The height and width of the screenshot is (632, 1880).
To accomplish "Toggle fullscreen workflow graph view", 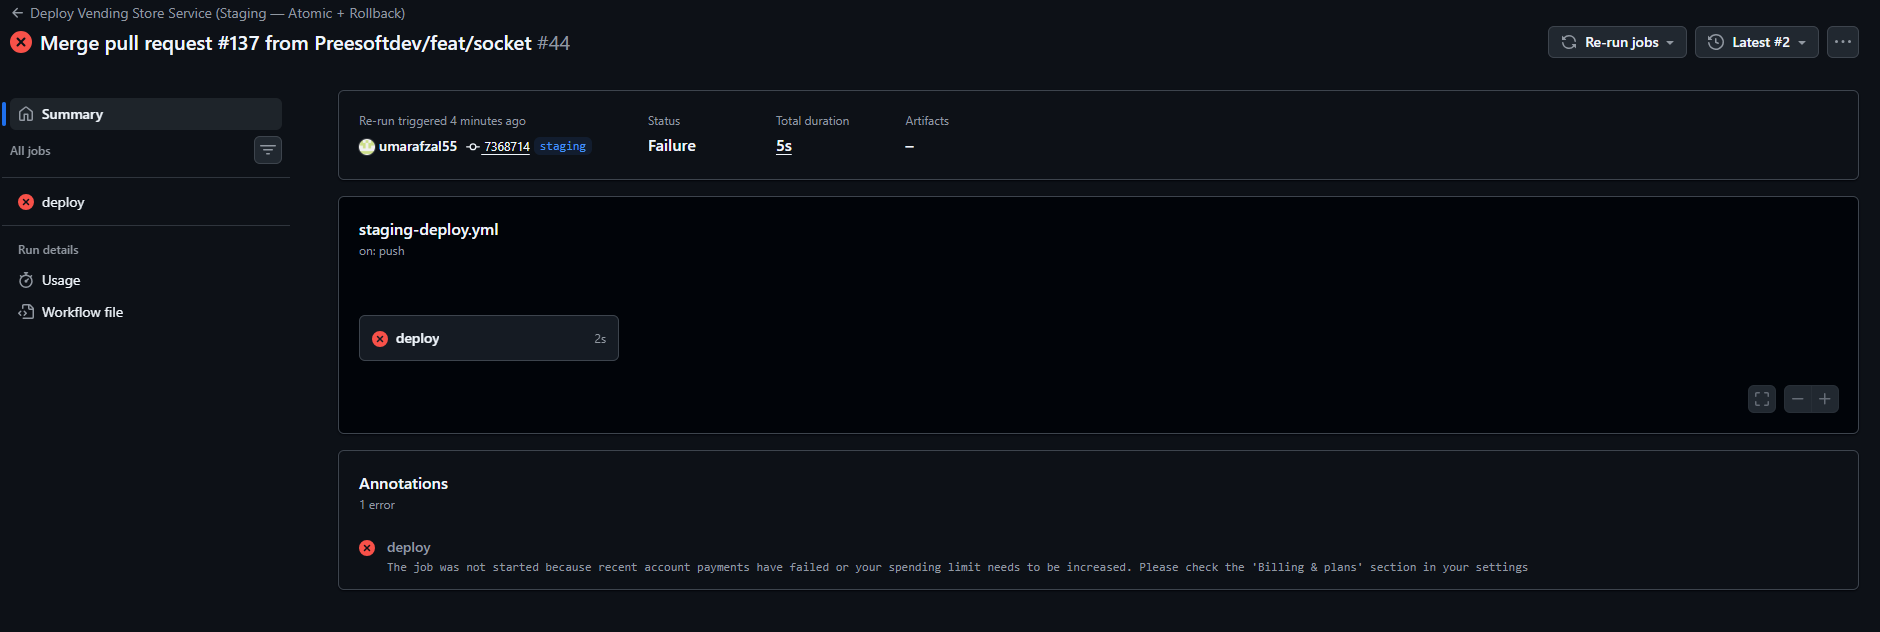I will [1762, 399].
